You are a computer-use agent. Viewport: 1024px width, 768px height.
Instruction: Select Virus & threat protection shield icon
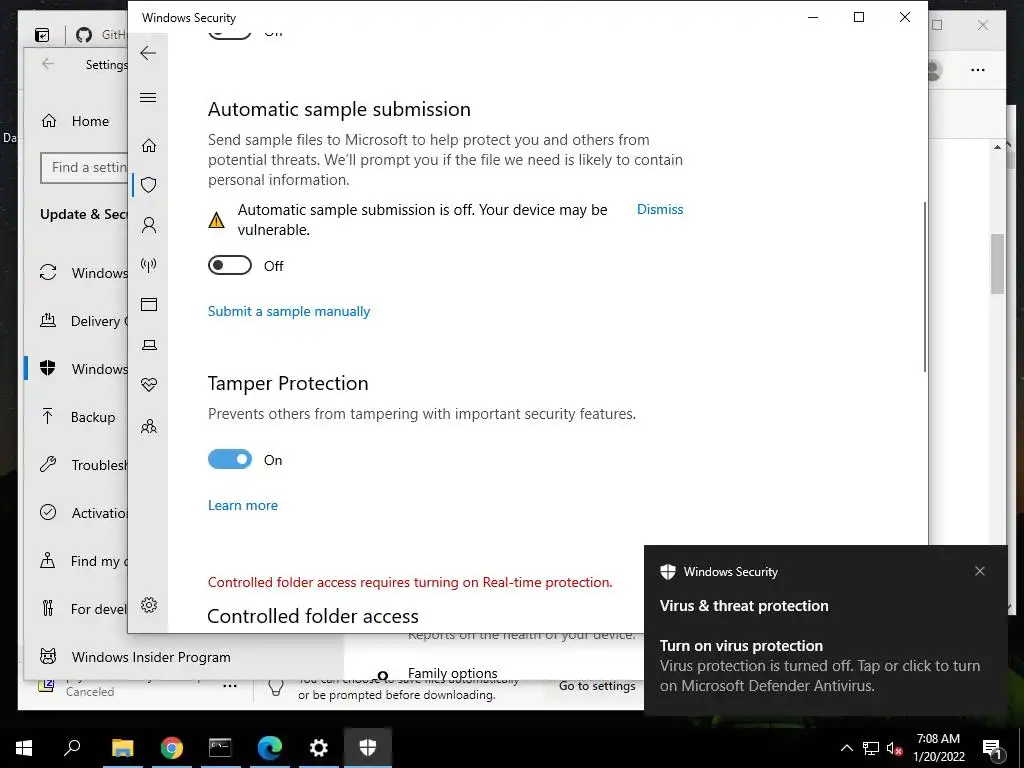pos(149,185)
